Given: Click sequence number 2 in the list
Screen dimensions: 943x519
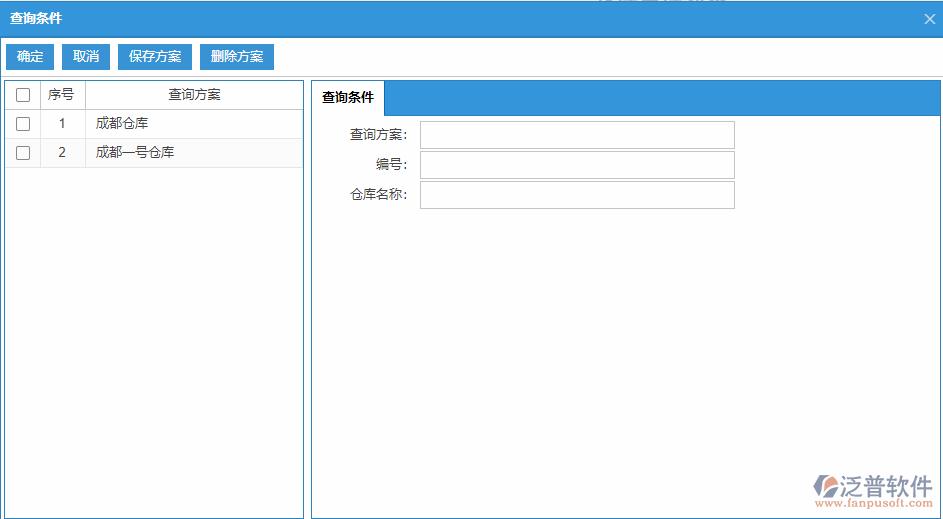Looking at the screenshot, I should [62, 153].
